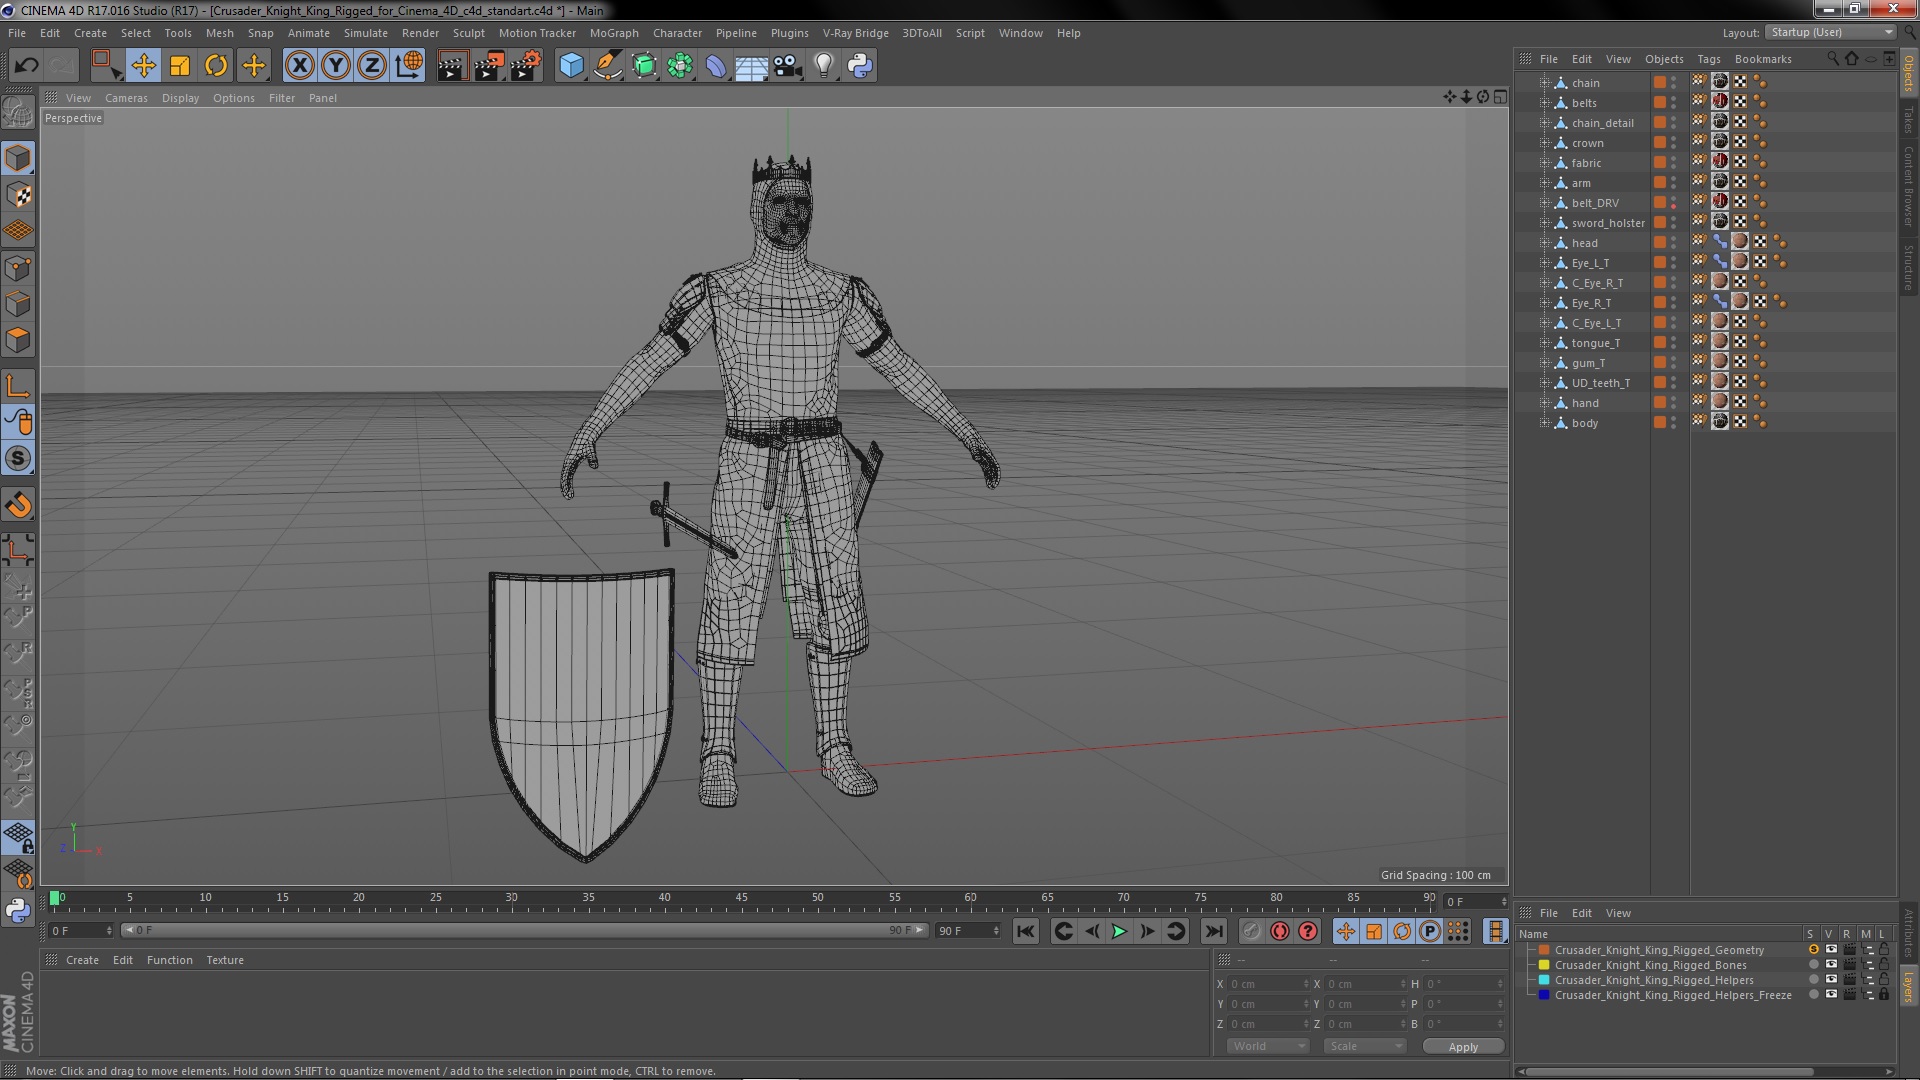Switch to Polygons mode
The height and width of the screenshot is (1080, 1920).
point(18,340)
